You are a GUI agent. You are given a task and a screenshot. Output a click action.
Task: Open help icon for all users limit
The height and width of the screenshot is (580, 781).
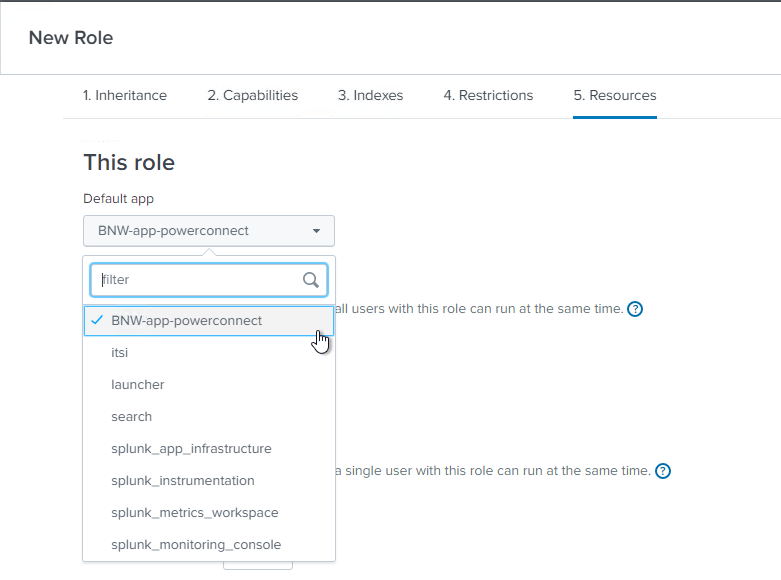pyautogui.click(x=634, y=309)
